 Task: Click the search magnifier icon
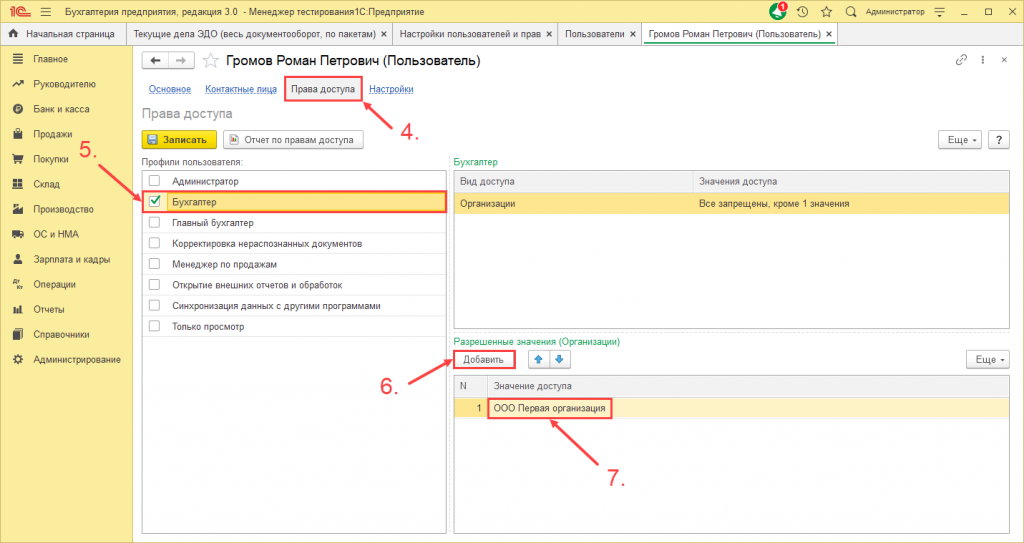[x=850, y=12]
